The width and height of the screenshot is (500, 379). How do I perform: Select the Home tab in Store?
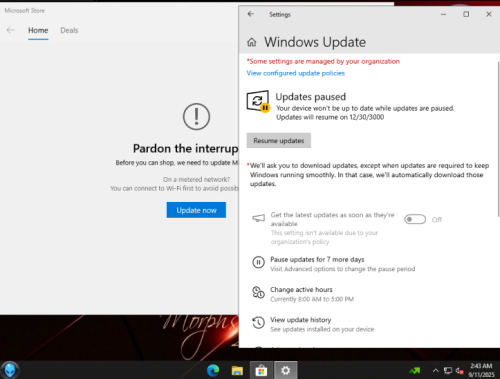(38, 30)
